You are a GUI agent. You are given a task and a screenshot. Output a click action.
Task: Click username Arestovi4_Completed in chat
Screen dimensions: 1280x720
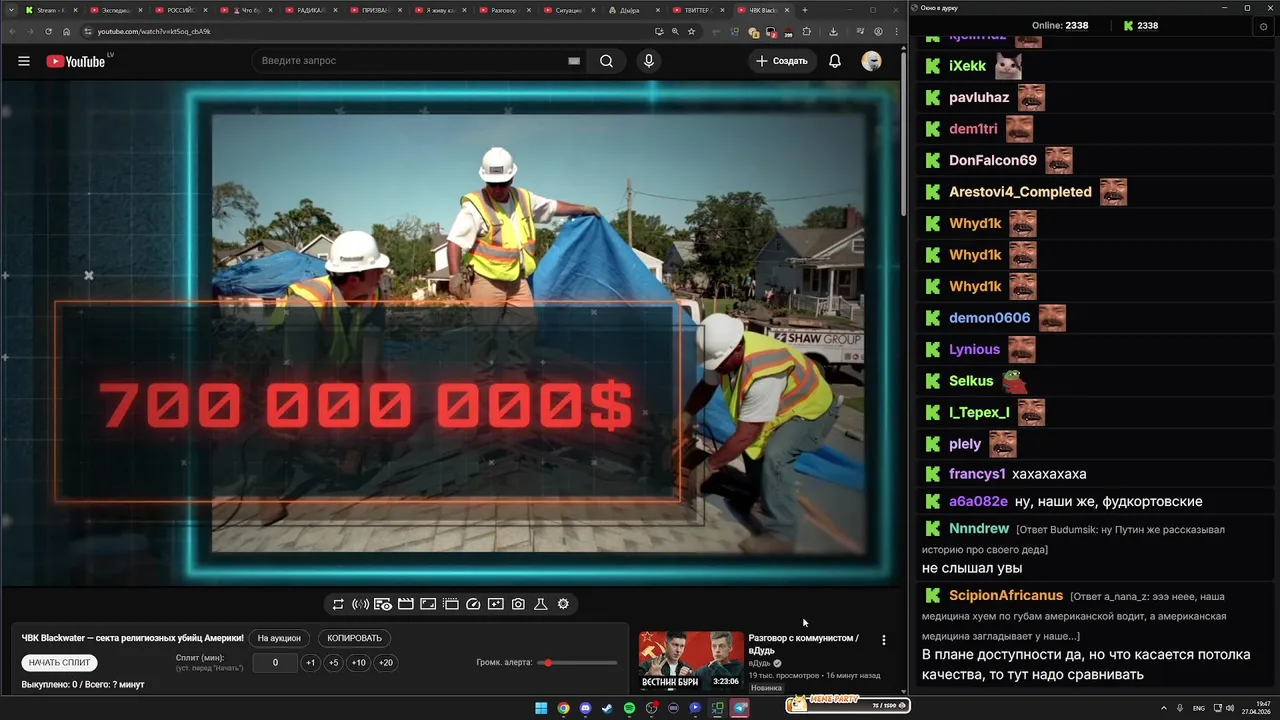point(1020,192)
